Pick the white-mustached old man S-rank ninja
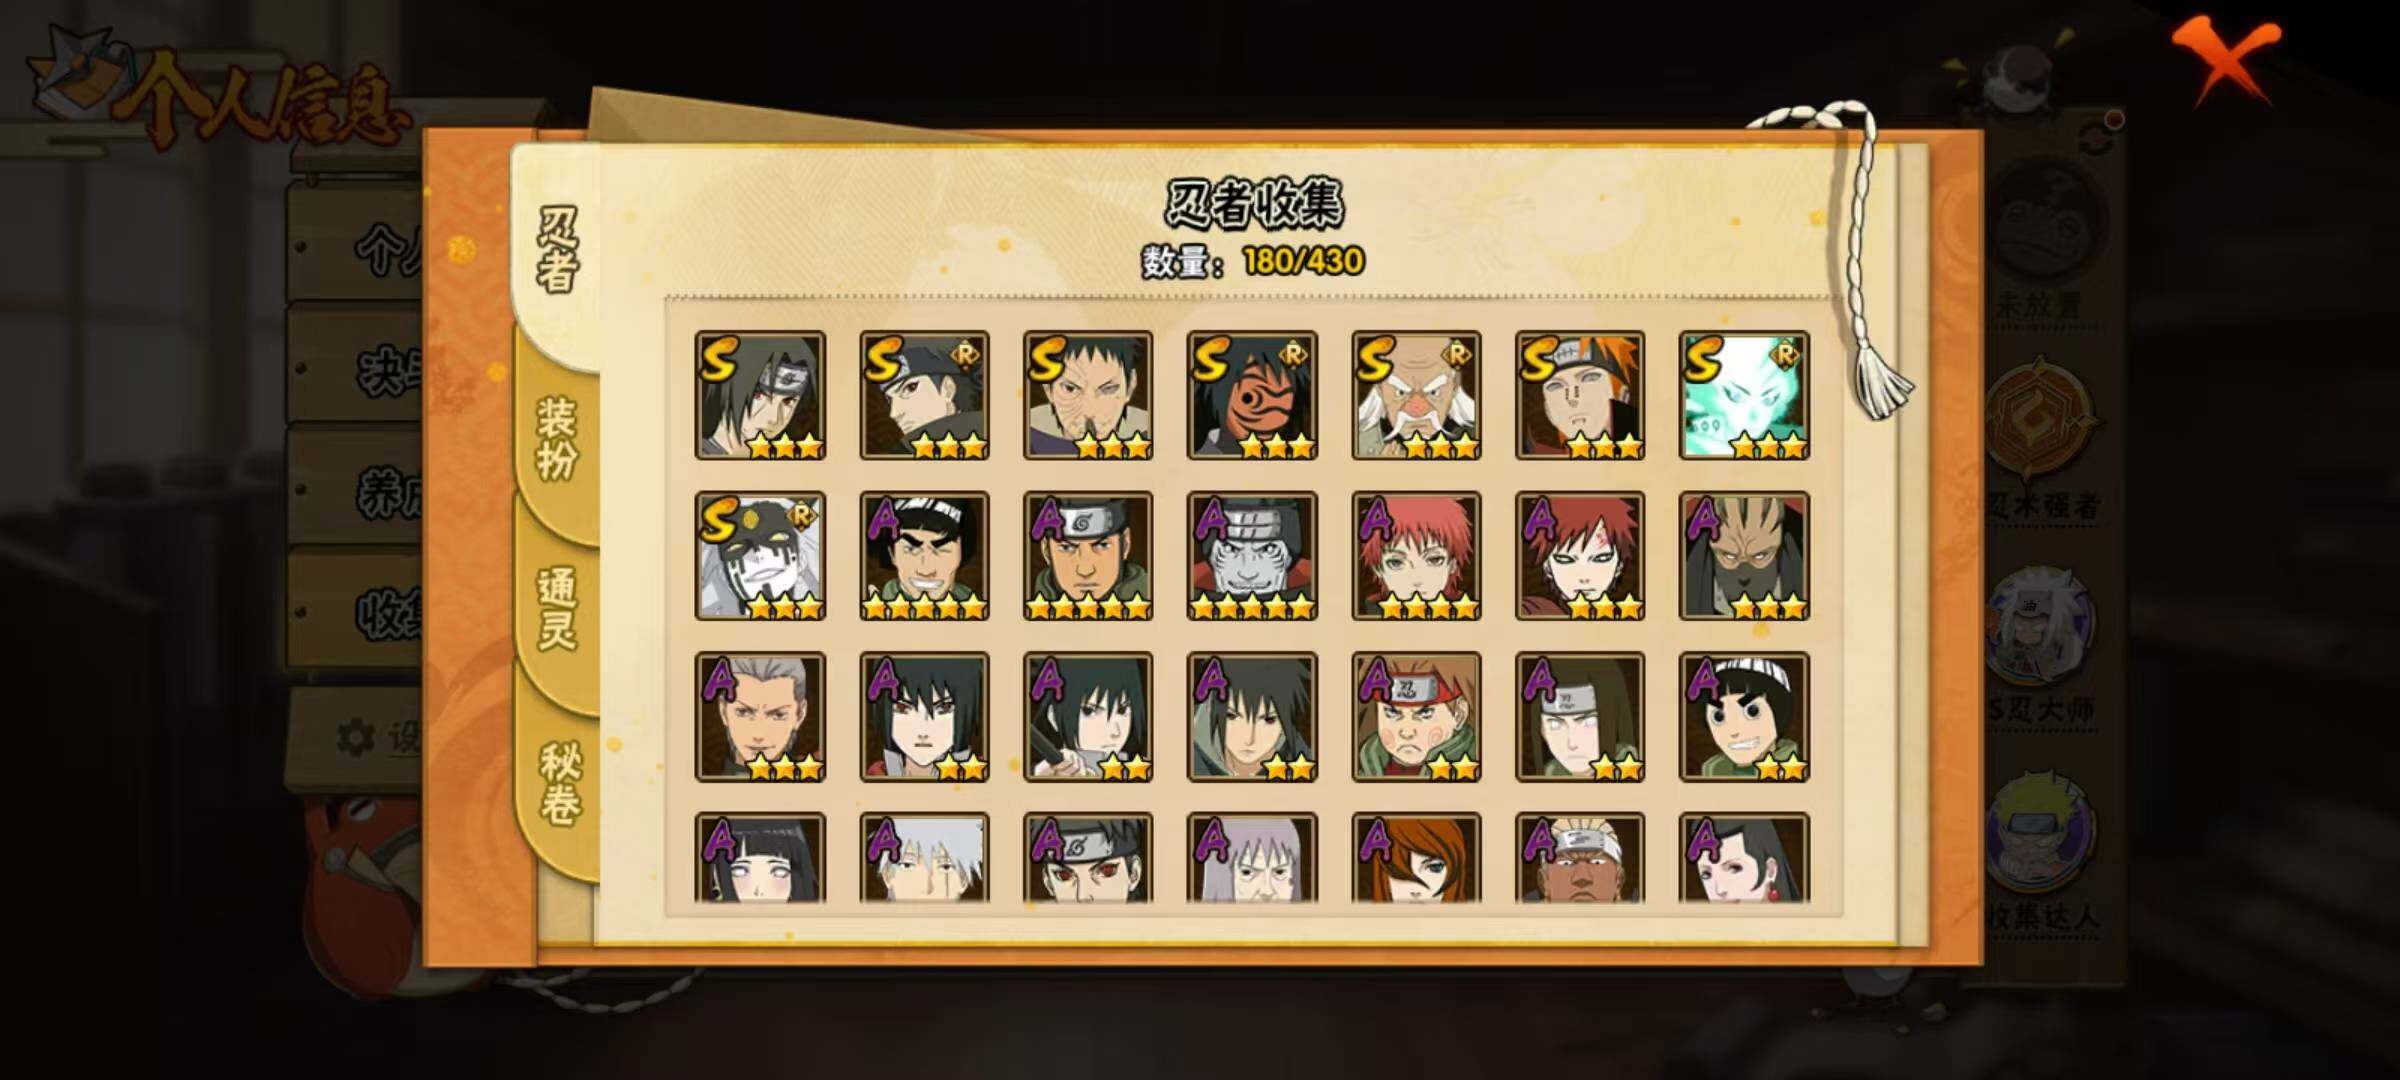Viewport: 2400px width, 1080px height. pyautogui.click(x=1416, y=395)
